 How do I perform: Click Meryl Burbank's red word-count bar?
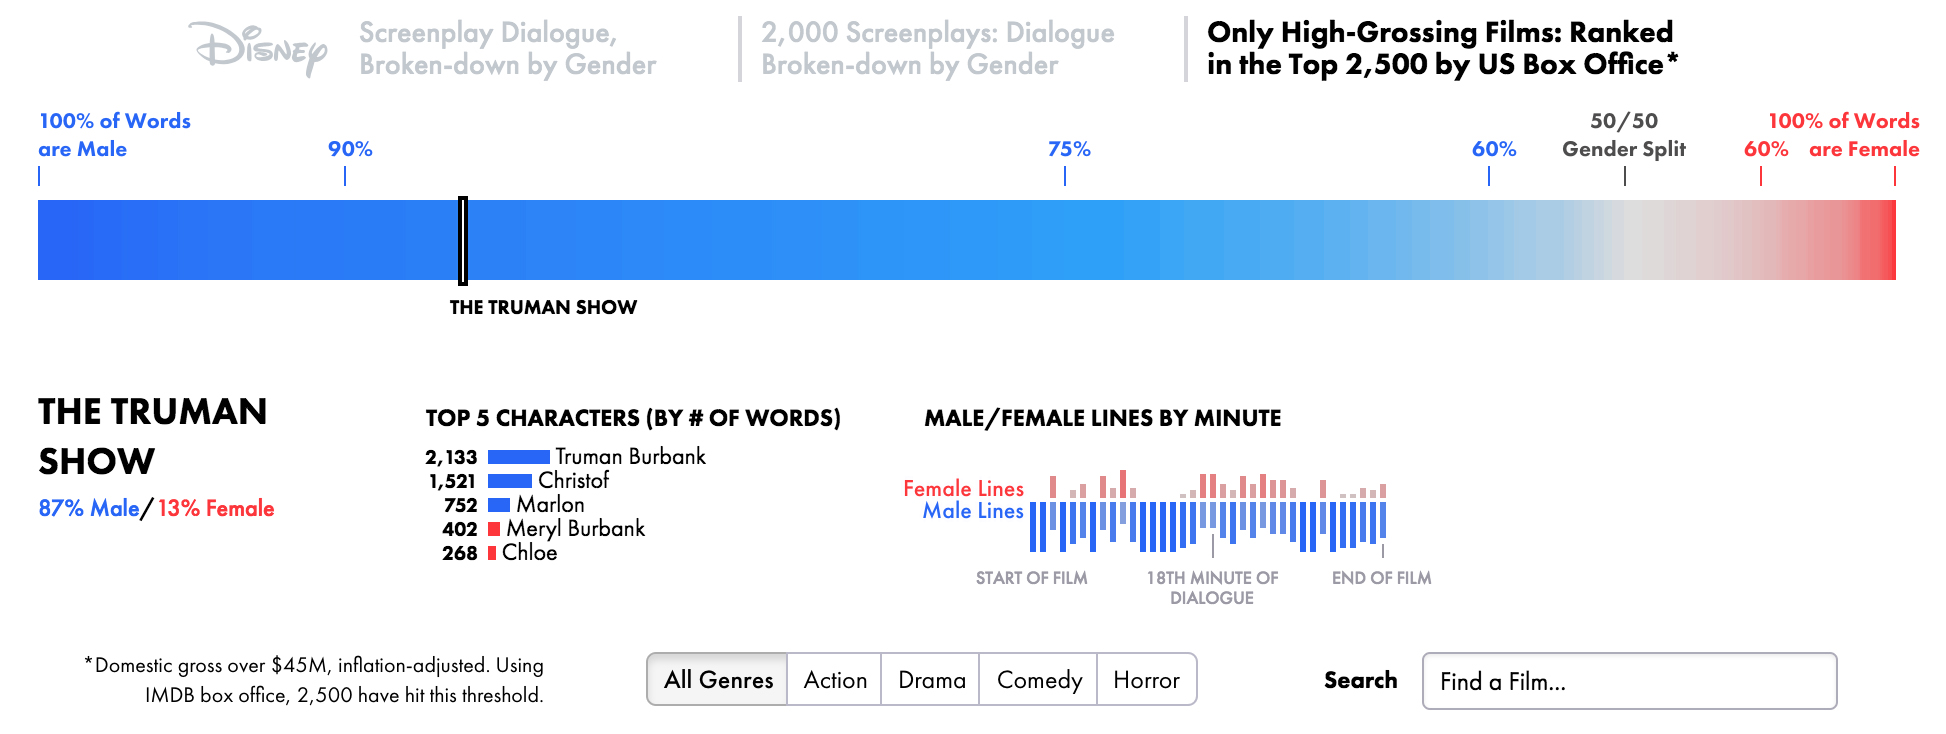494,529
